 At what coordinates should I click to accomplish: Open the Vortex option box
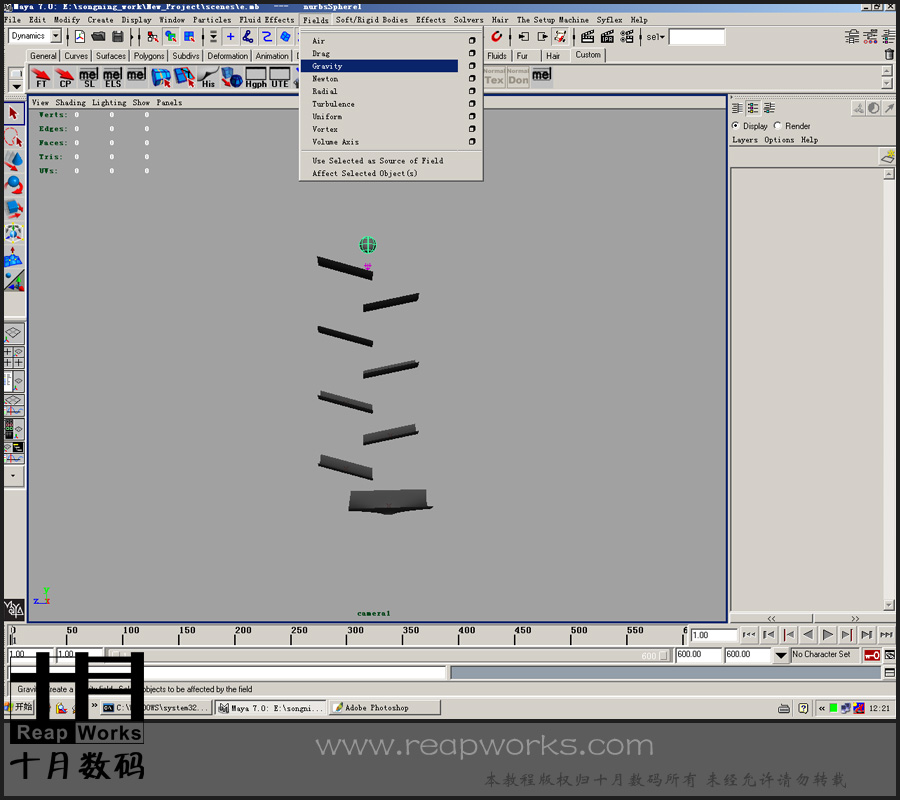click(472, 129)
